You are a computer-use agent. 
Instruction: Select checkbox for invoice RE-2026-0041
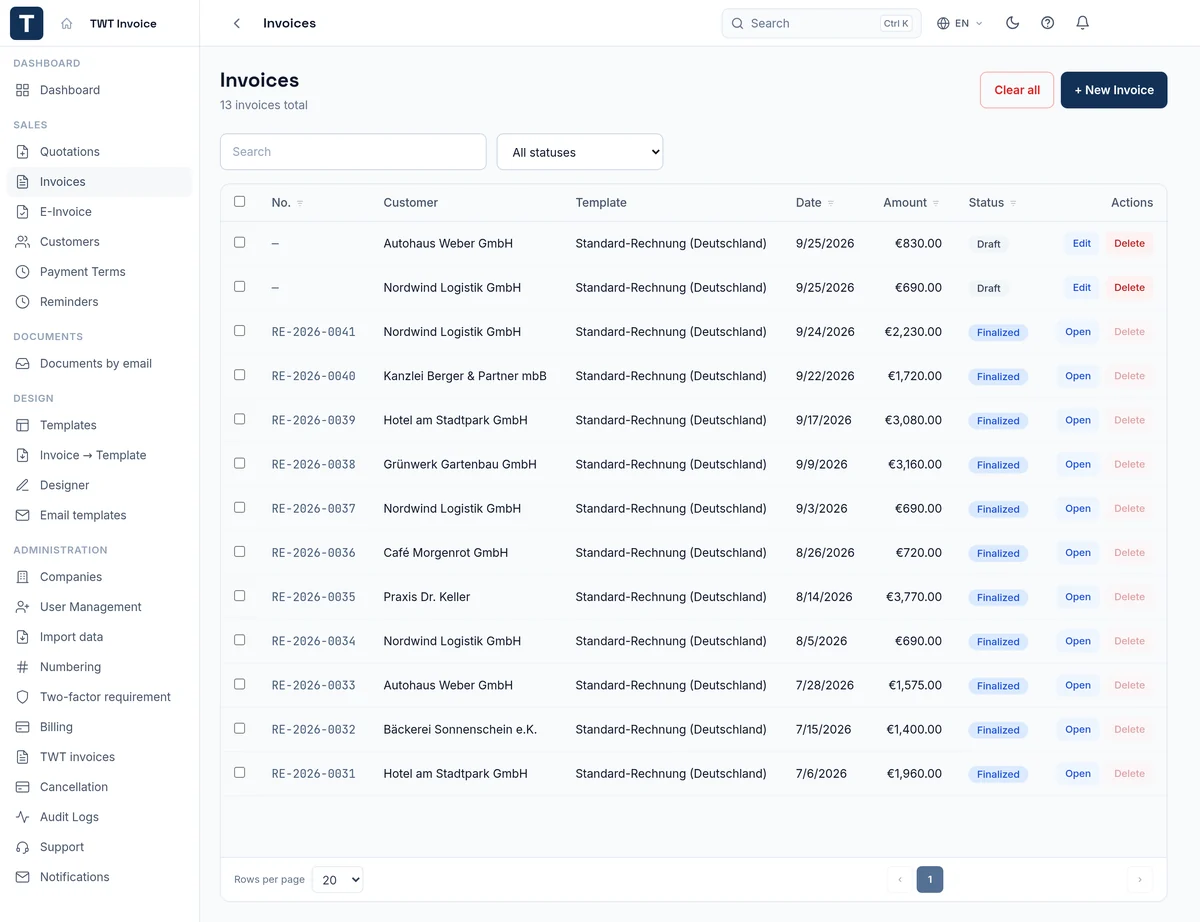[x=239, y=330]
